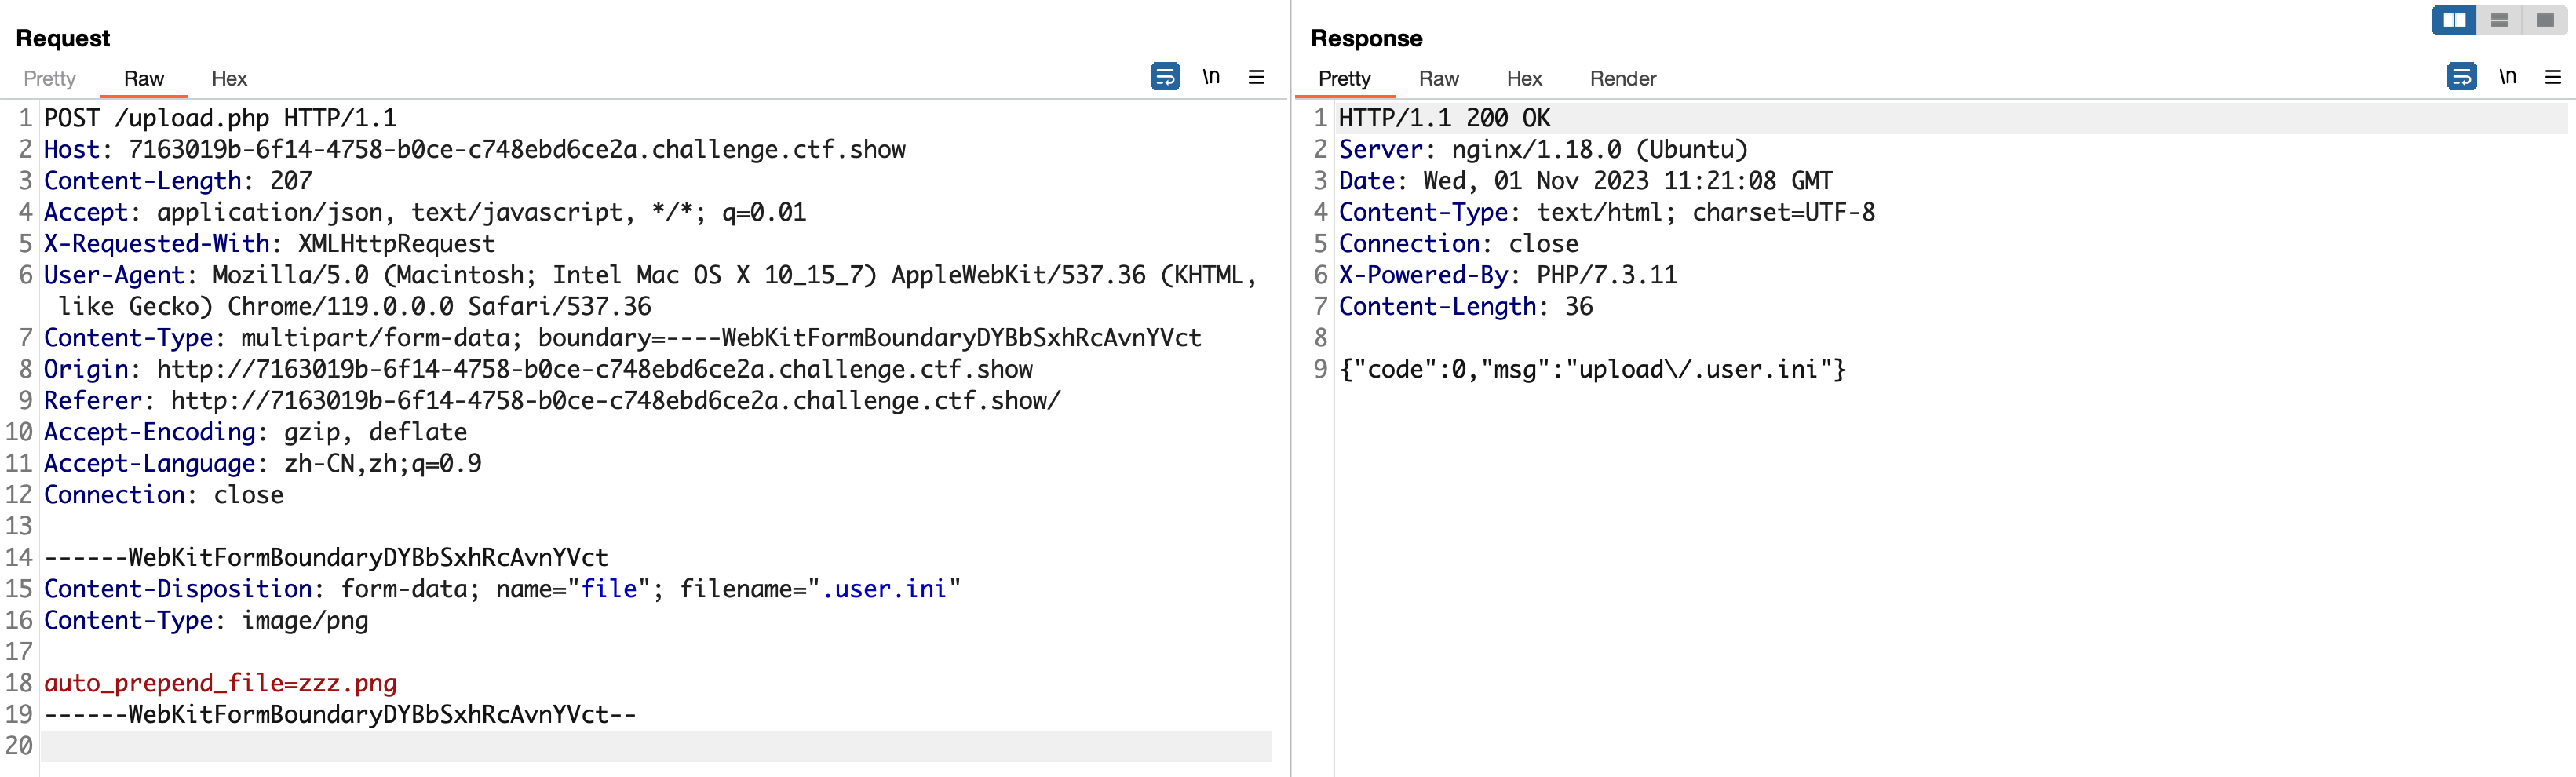The width and height of the screenshot is (2576, 777).
Task: Click the 'POST /upload.php HTTP/1.1' request line
Action: [220, 118]
